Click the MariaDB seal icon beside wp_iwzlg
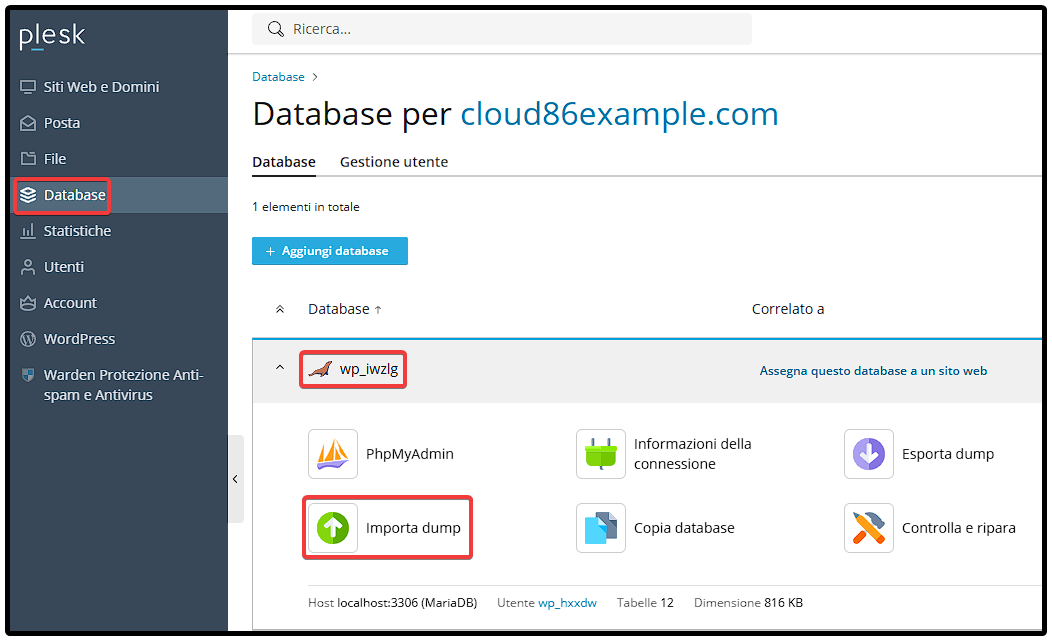Viewport: 1052px width, 641px height. (x=320, y=369)
